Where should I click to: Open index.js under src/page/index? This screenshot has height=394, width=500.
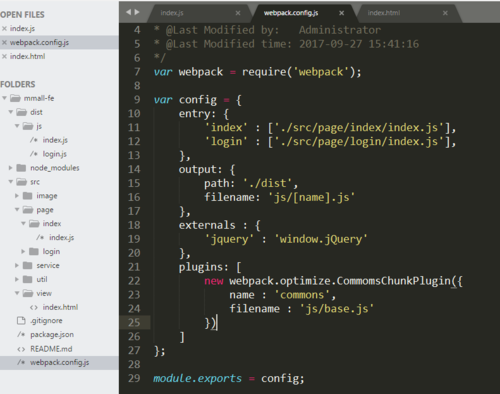pos(62,238)
